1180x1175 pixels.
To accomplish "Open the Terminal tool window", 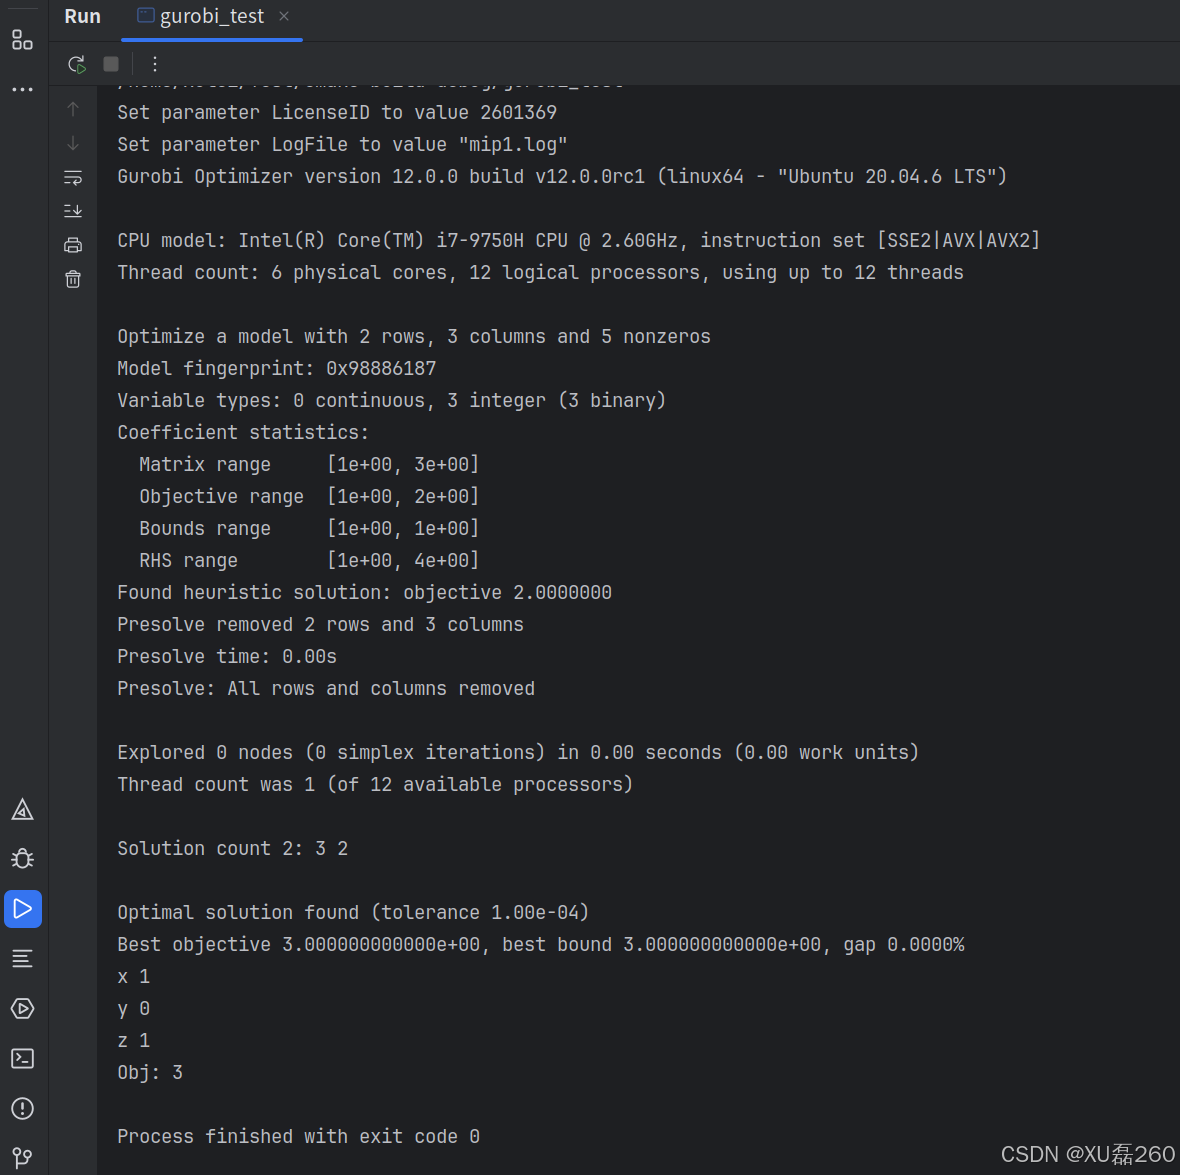I will 22,1058.
